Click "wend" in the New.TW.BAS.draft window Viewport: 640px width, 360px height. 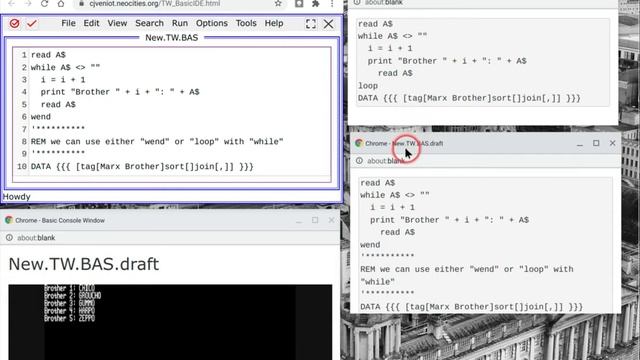click(x=370, y=244)
